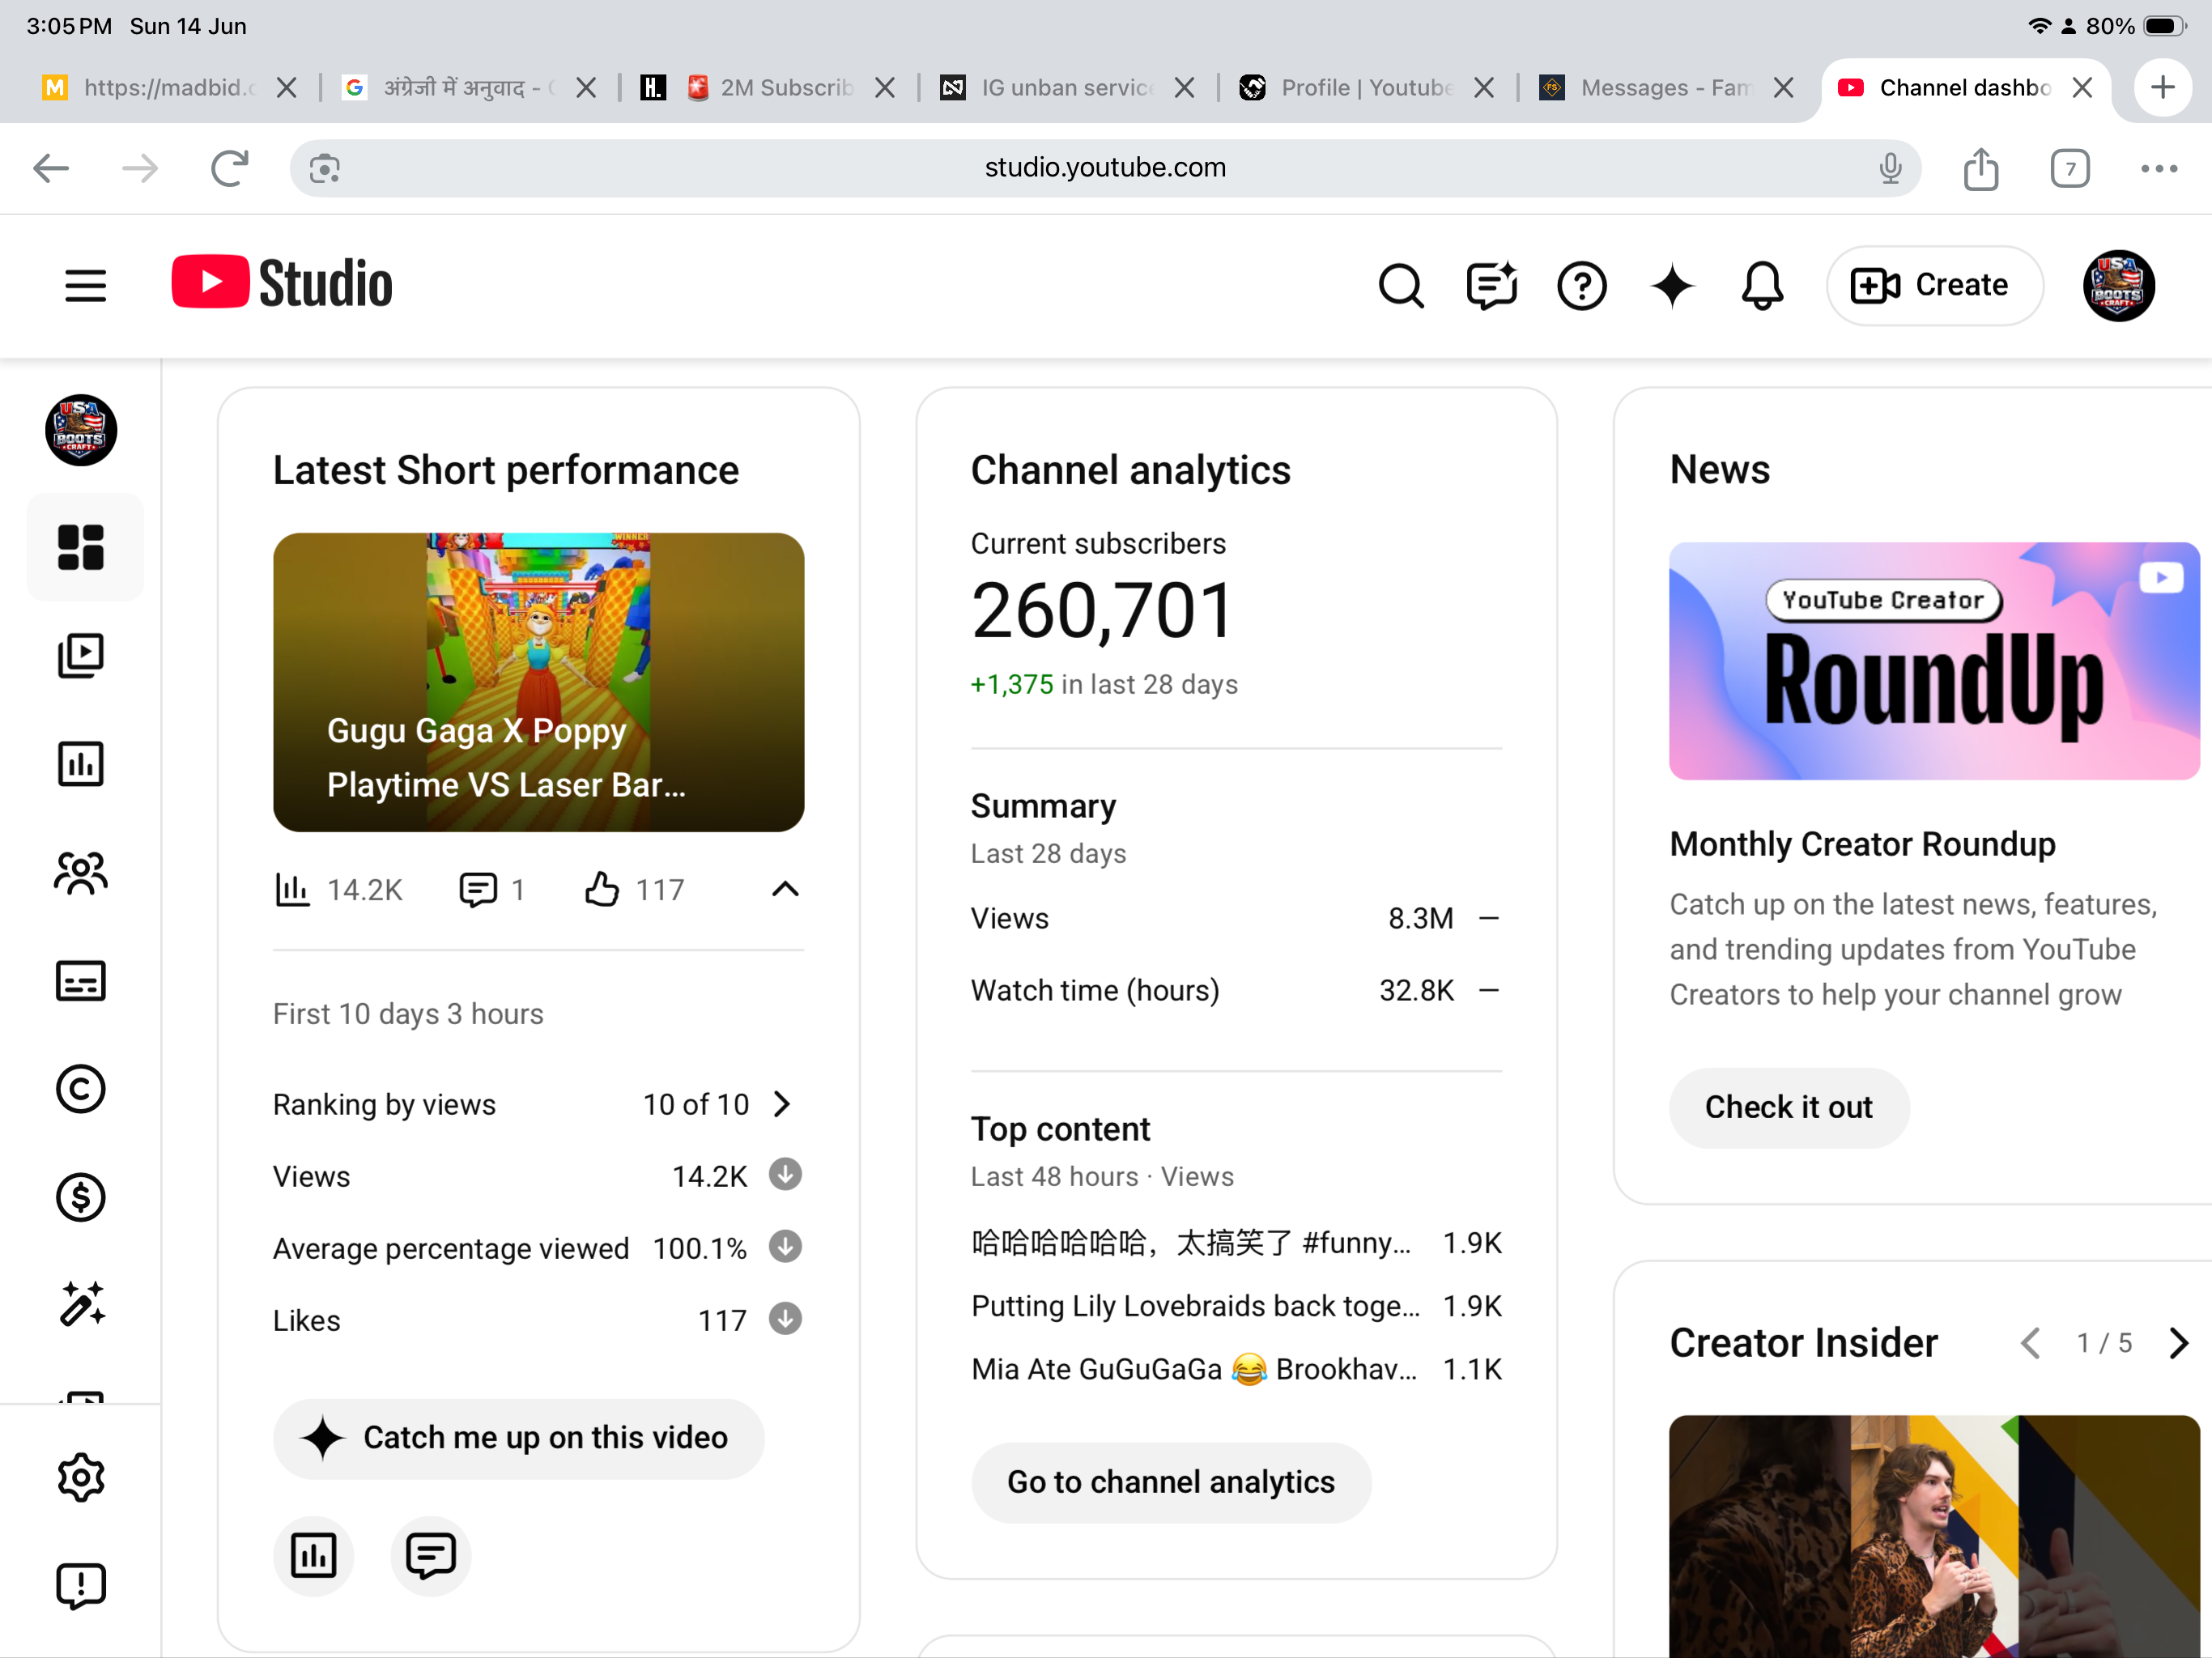Open the Community sidebar icon
Viewport: 2212px width, 1658px height.
[x=81, y=873]
